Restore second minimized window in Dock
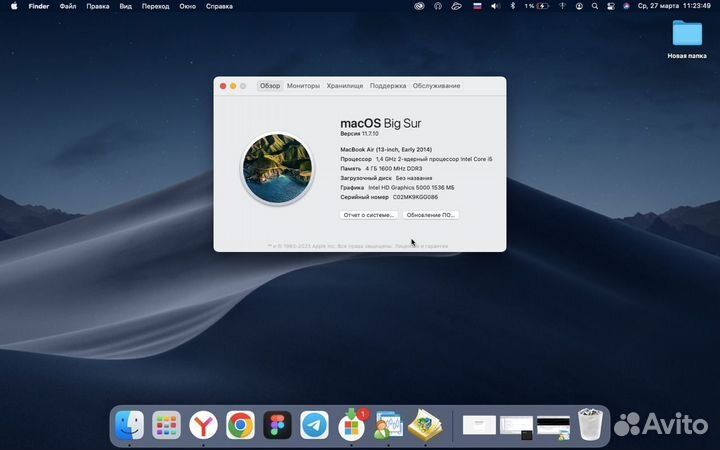Viewport: 720px width, 450px height. pyautogui.click(x=517, y=427)
